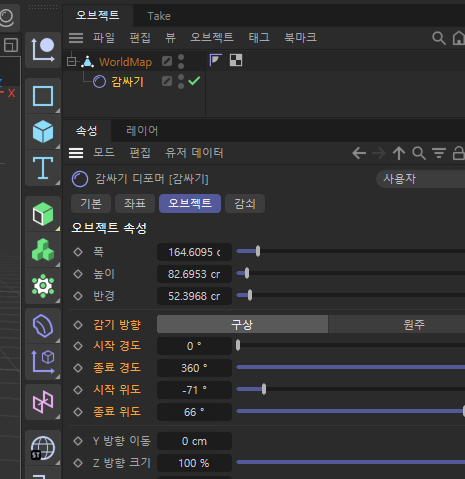
Task: Select the Text spline tool
Action: click(43, 168)
